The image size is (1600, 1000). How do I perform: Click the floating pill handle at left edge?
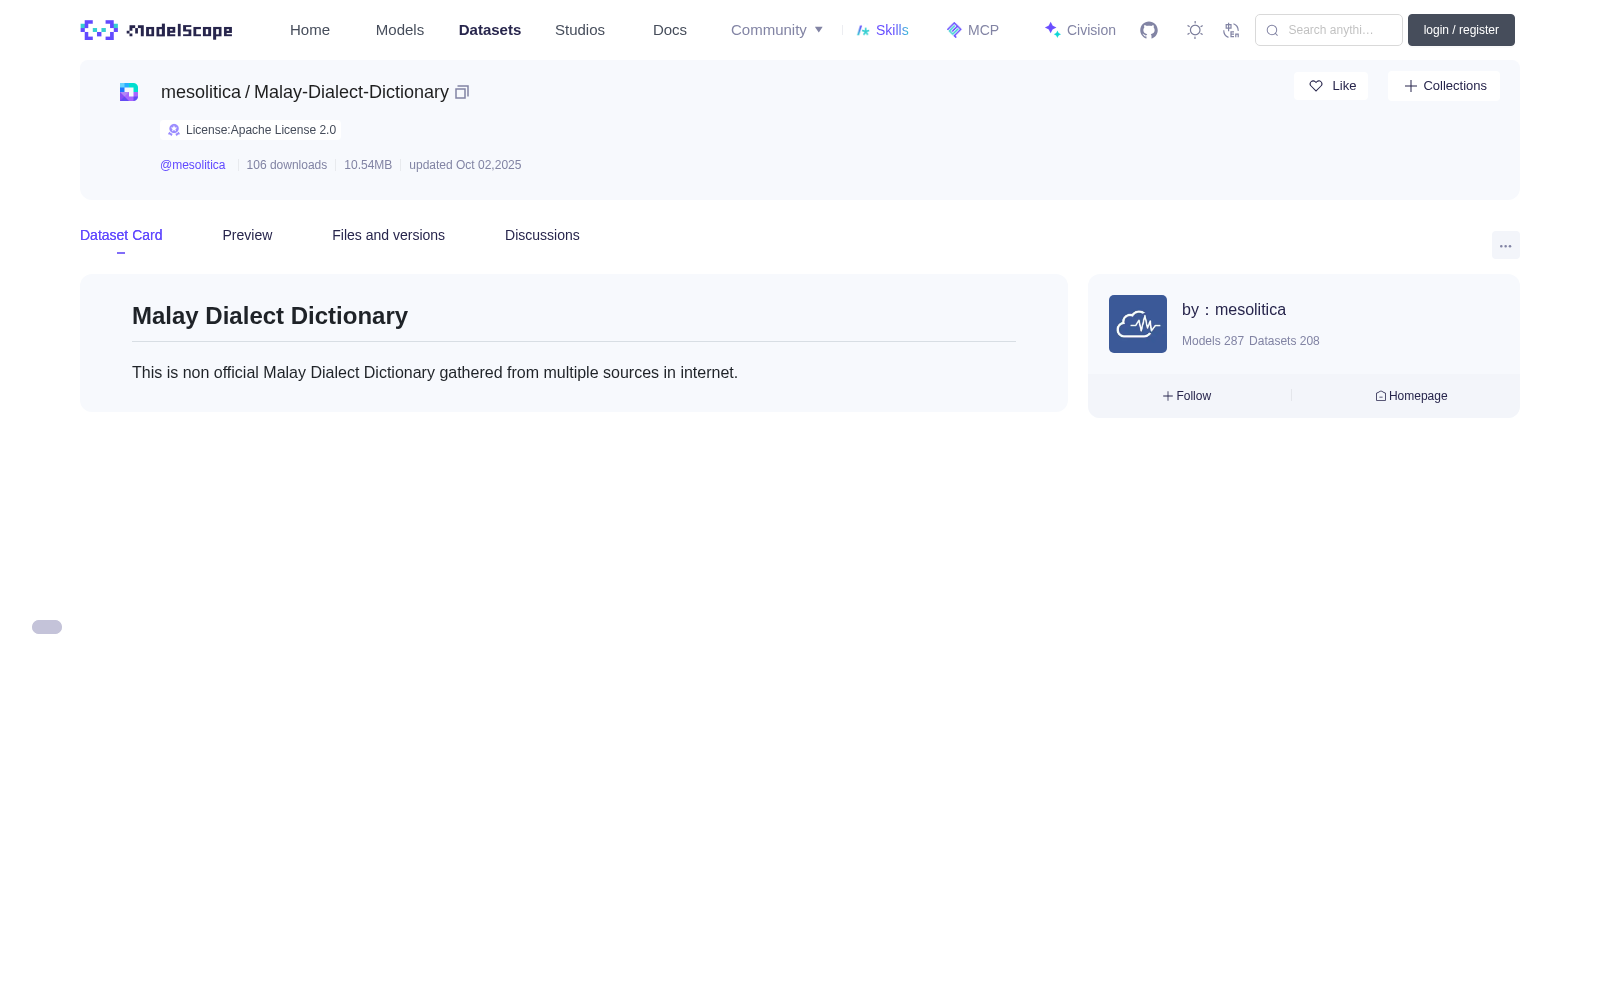tap(47, 627)
